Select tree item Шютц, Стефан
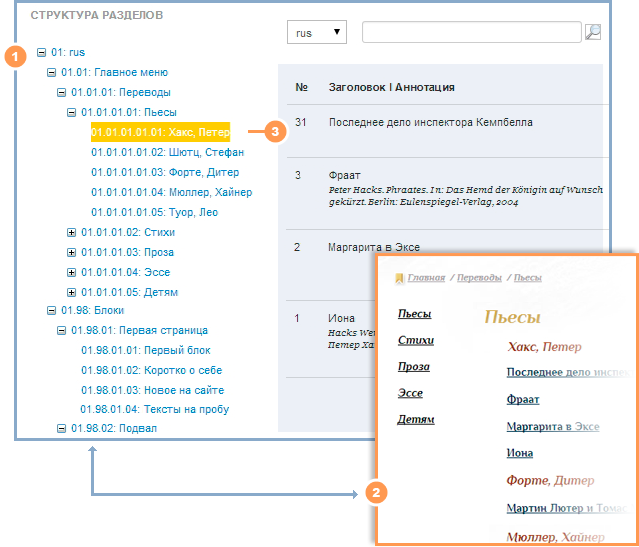This screenshot has width=639, height=547. [x=167, y=153]
